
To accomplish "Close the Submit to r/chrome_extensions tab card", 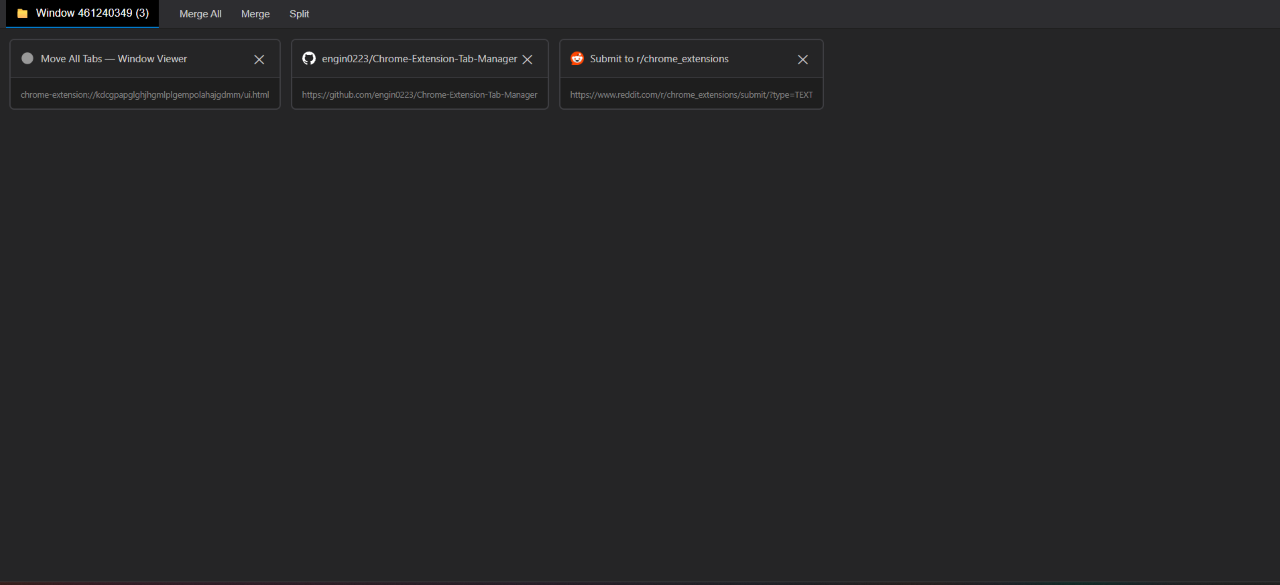I will (x=803, y=59).
